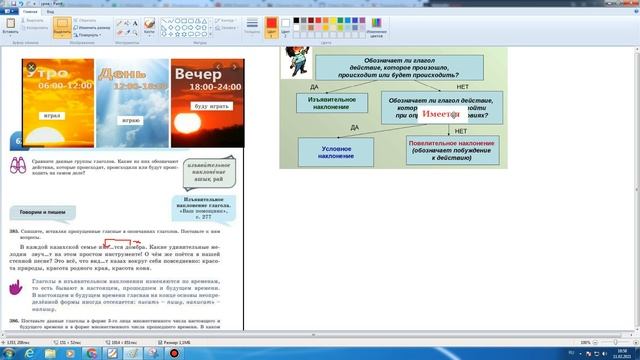Open Customize Quick Access Toolbar dropdown

point(35,3)
